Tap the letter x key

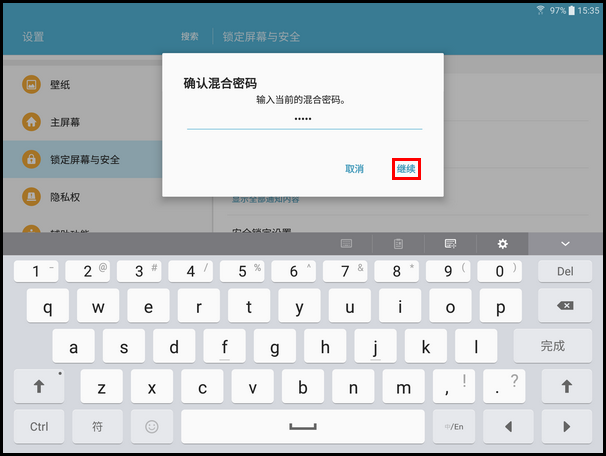[x=152, y=386]
